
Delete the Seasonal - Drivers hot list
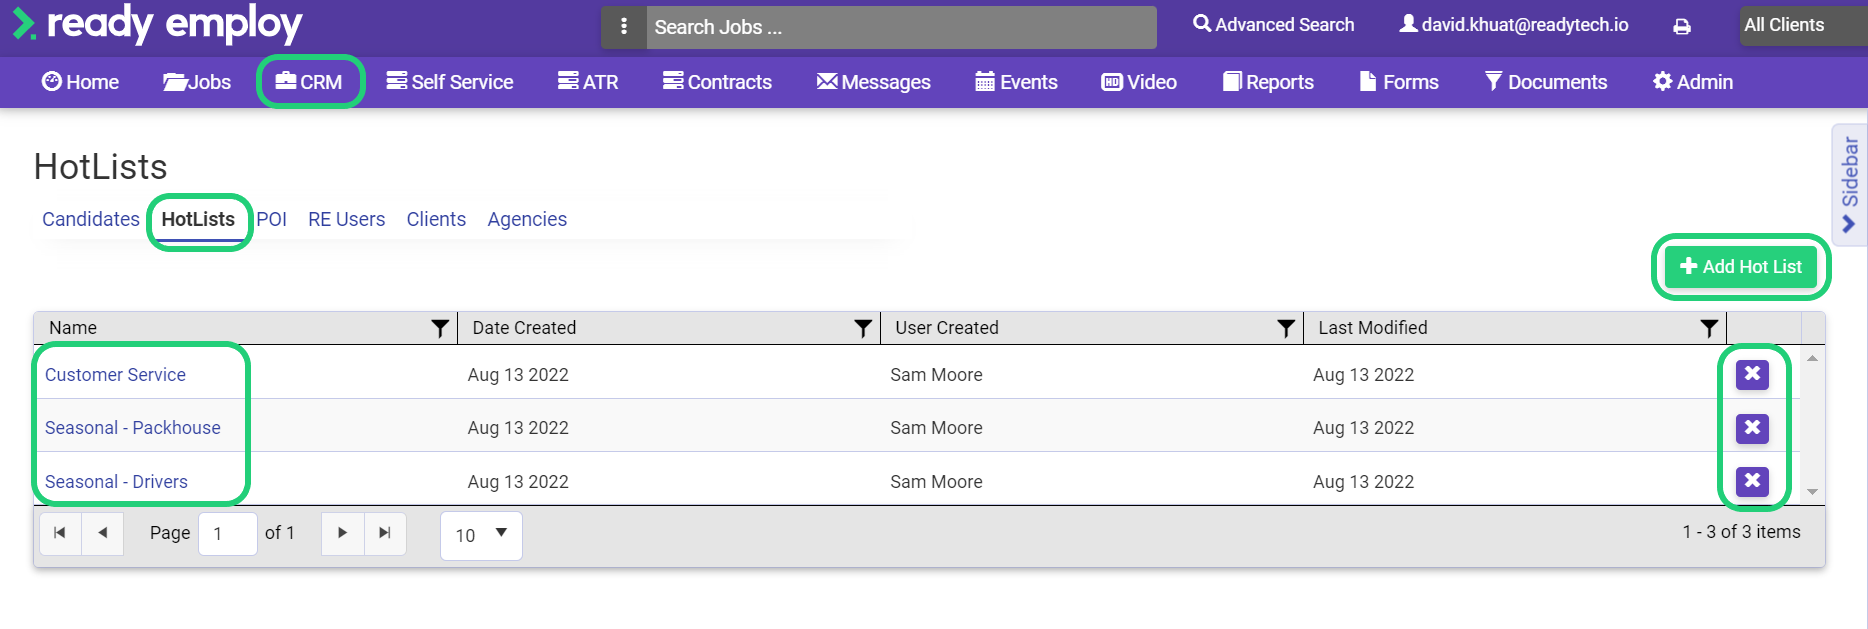point(1752,481)
